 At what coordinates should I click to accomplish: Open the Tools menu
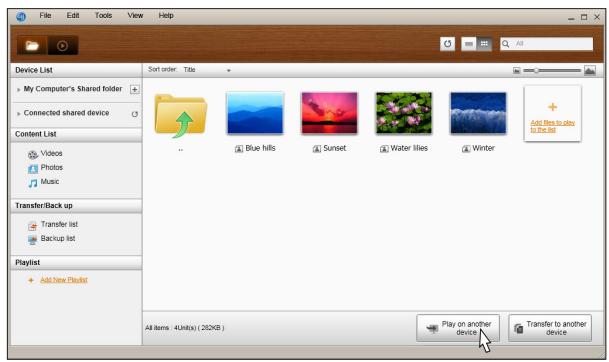[x=103, y=16]
